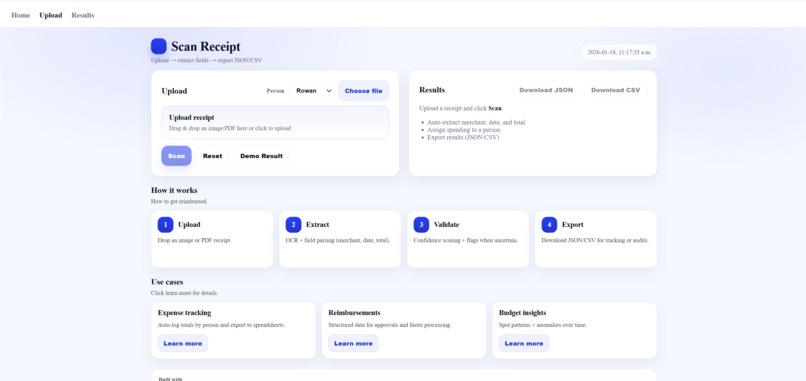The width and height of the screenshot is (806, 381).
Task: Click the Reimbursements card title
Action: coord(354,313)
